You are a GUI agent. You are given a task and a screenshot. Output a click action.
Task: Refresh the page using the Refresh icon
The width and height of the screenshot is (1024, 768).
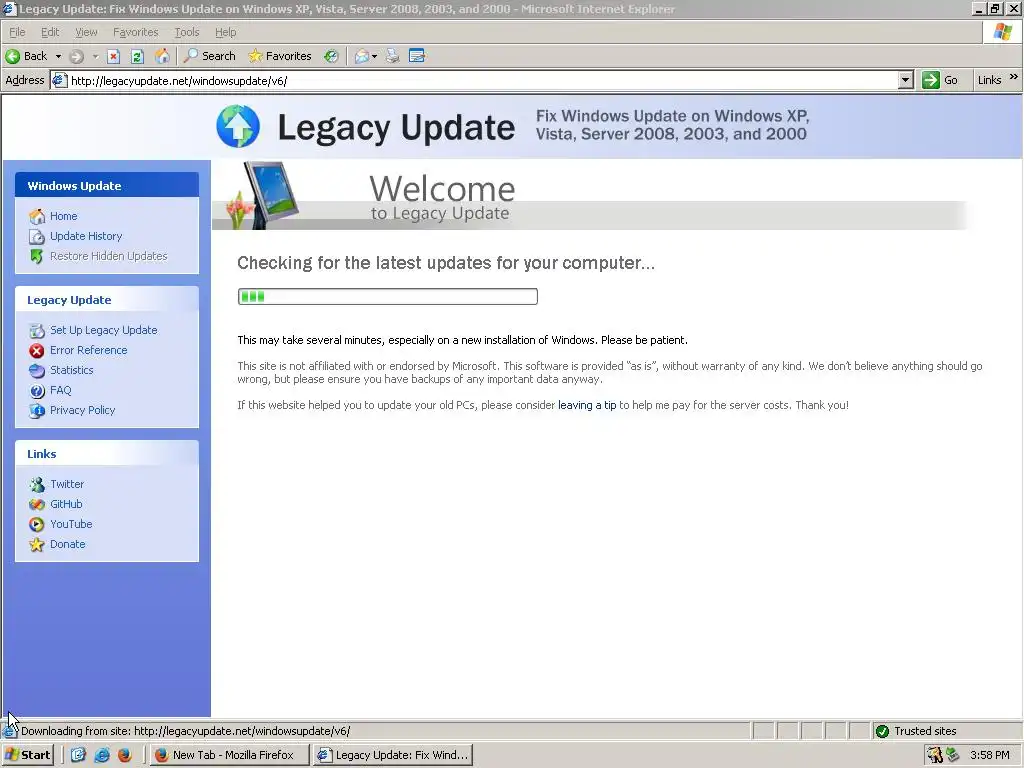(137, 56)
